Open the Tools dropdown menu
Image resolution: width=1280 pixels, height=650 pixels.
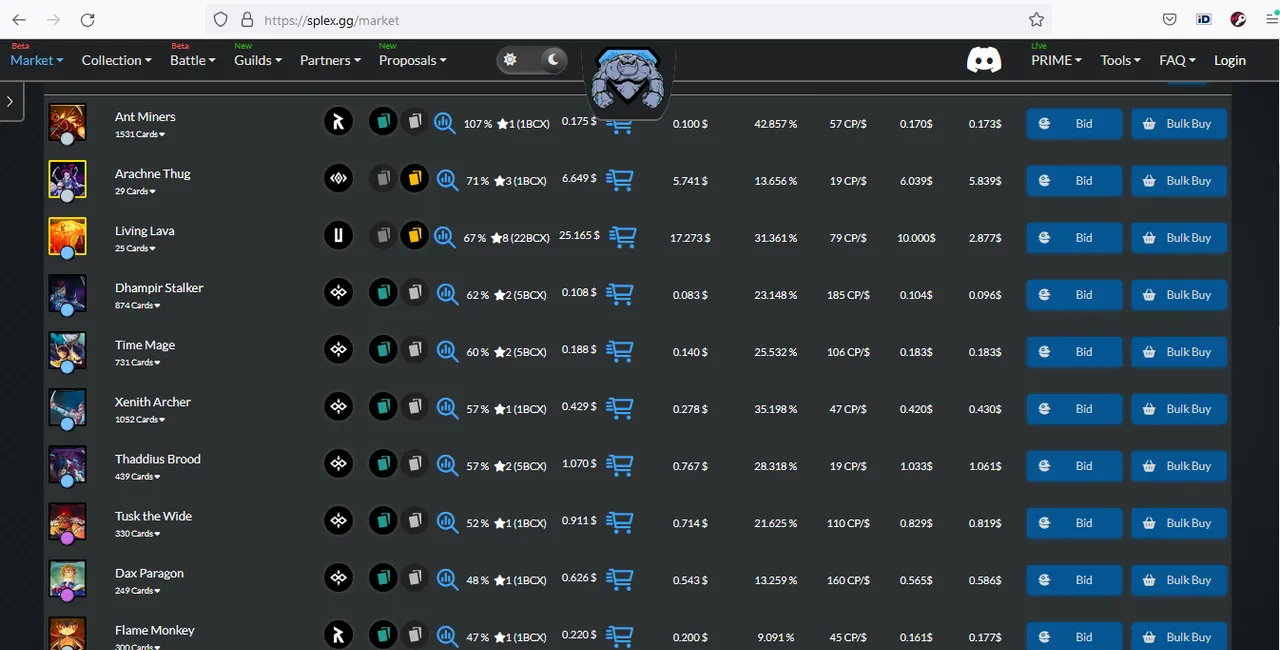coord(1121,60)
